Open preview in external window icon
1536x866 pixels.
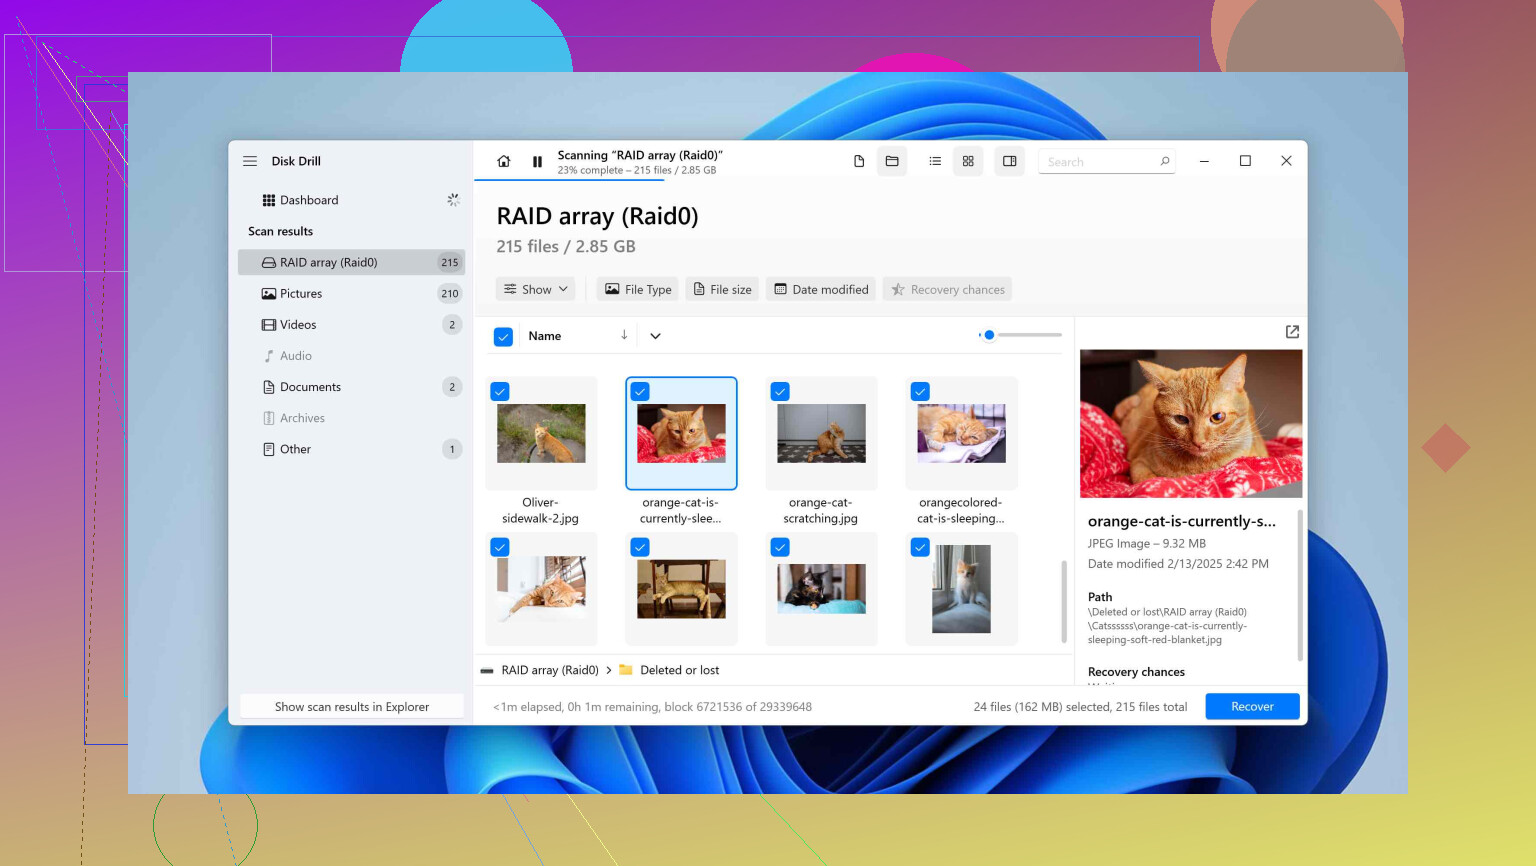point(1292,332)
